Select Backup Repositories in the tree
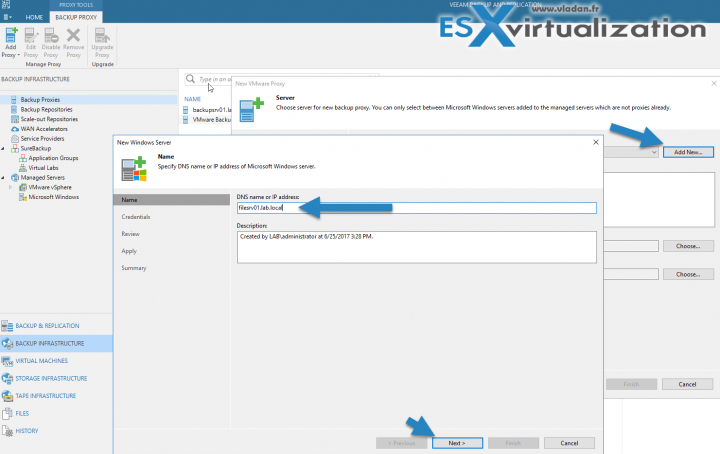 coord(47,109)
